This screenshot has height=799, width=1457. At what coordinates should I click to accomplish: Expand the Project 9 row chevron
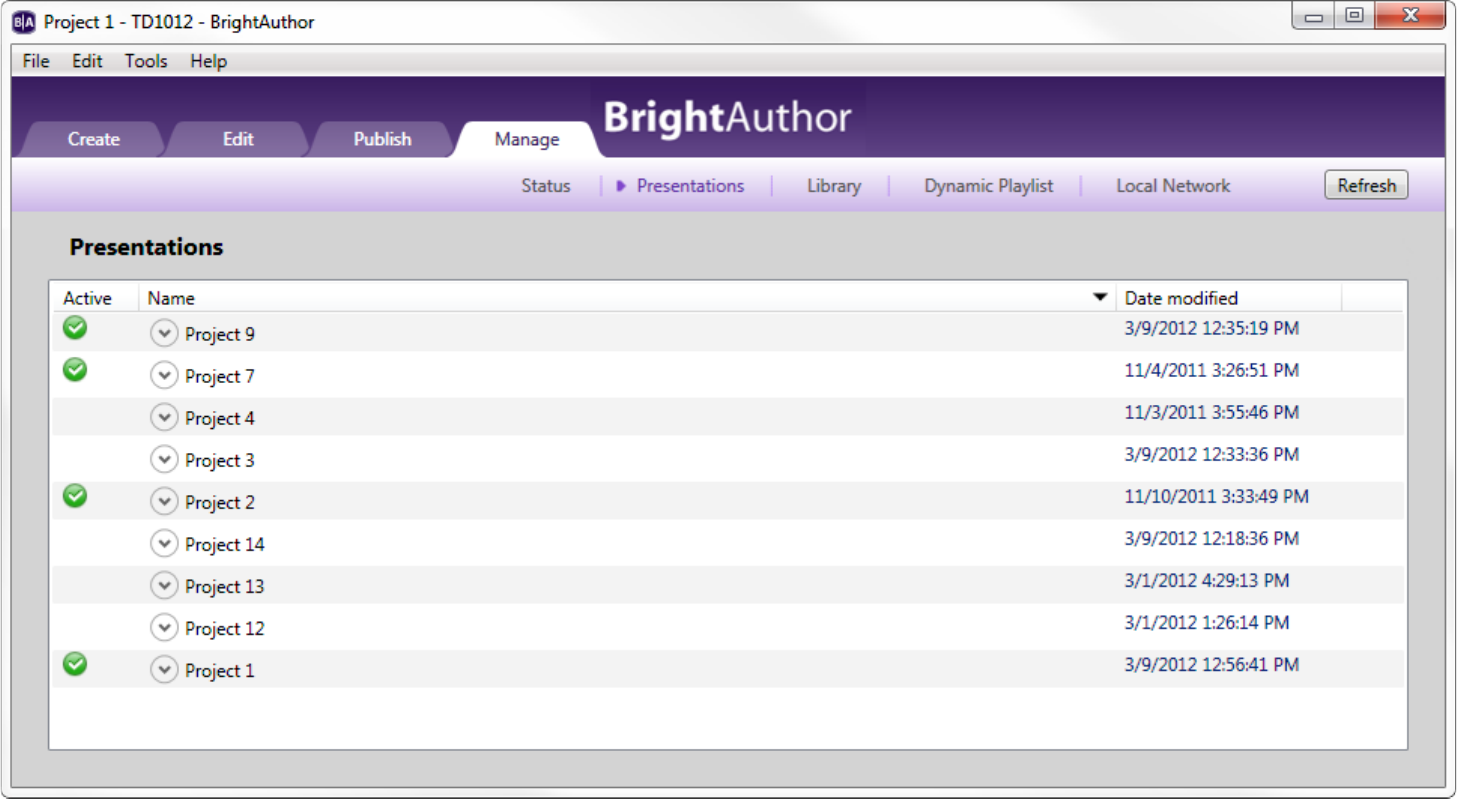[164, 333]
